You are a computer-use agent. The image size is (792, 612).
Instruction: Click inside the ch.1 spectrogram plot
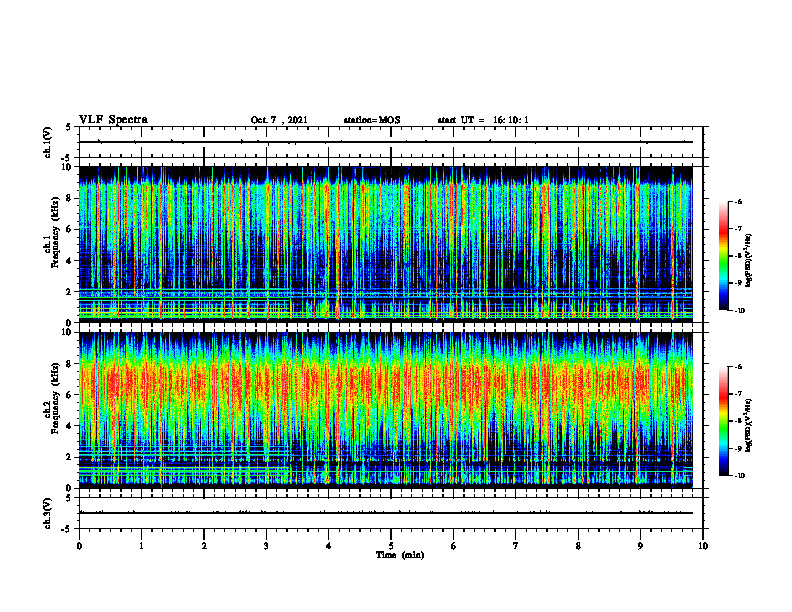(386, 244)
